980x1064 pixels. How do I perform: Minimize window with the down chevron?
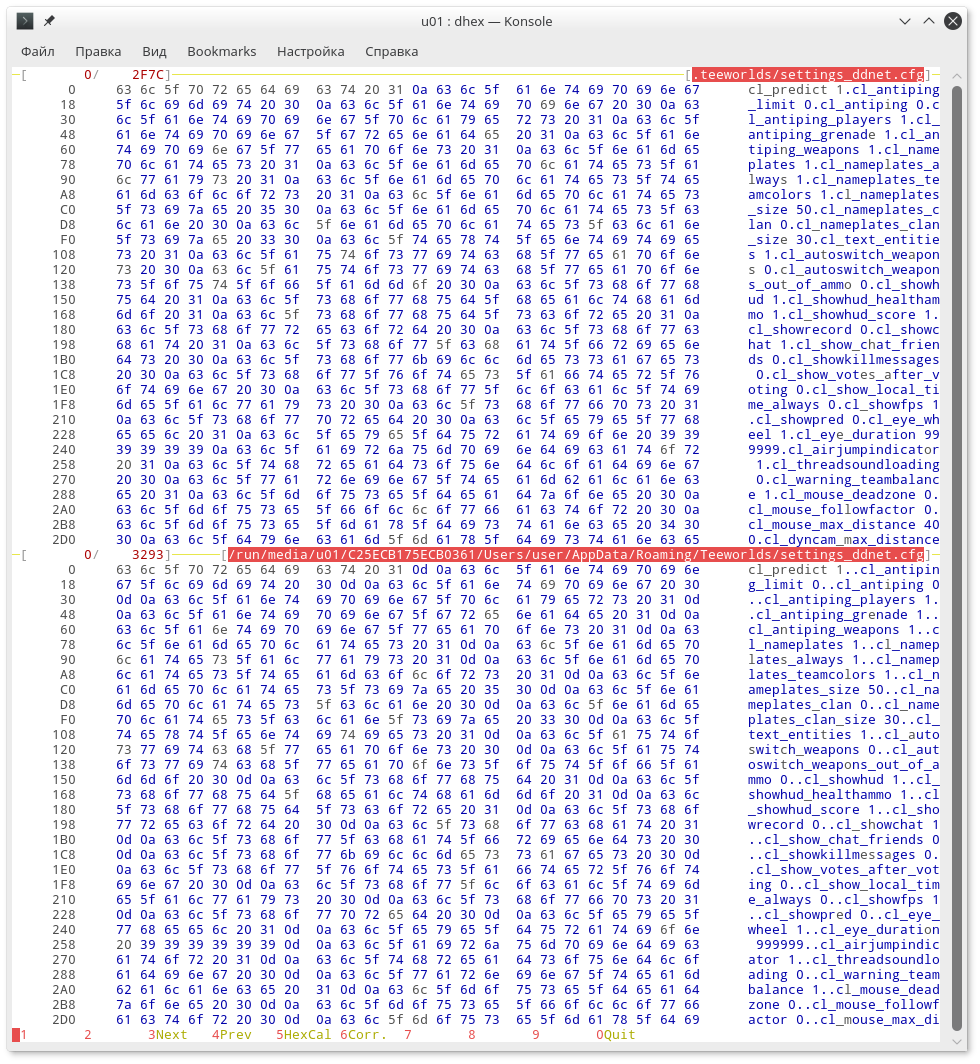click(x=904, y=21)
